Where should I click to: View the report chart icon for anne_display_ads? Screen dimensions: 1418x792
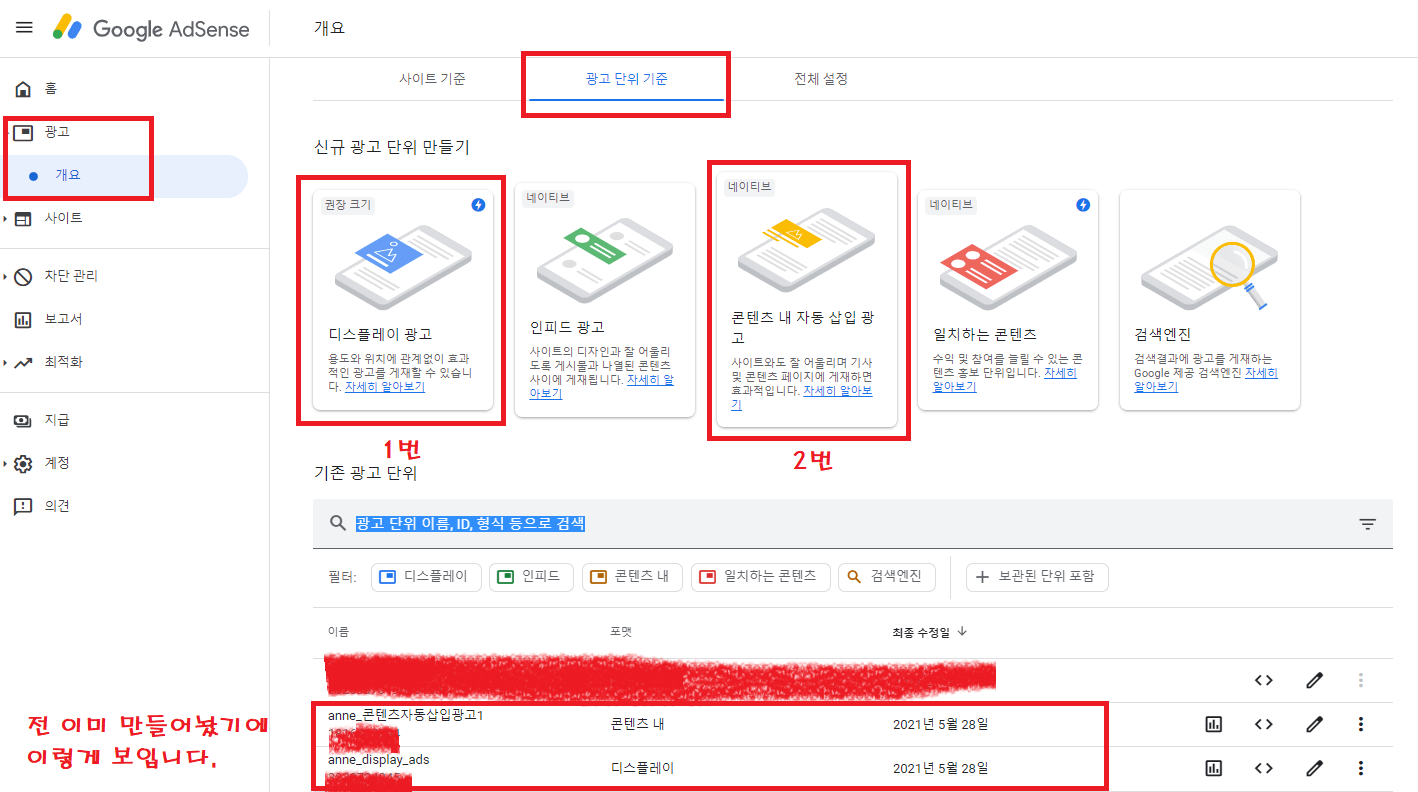(1213, 768)
